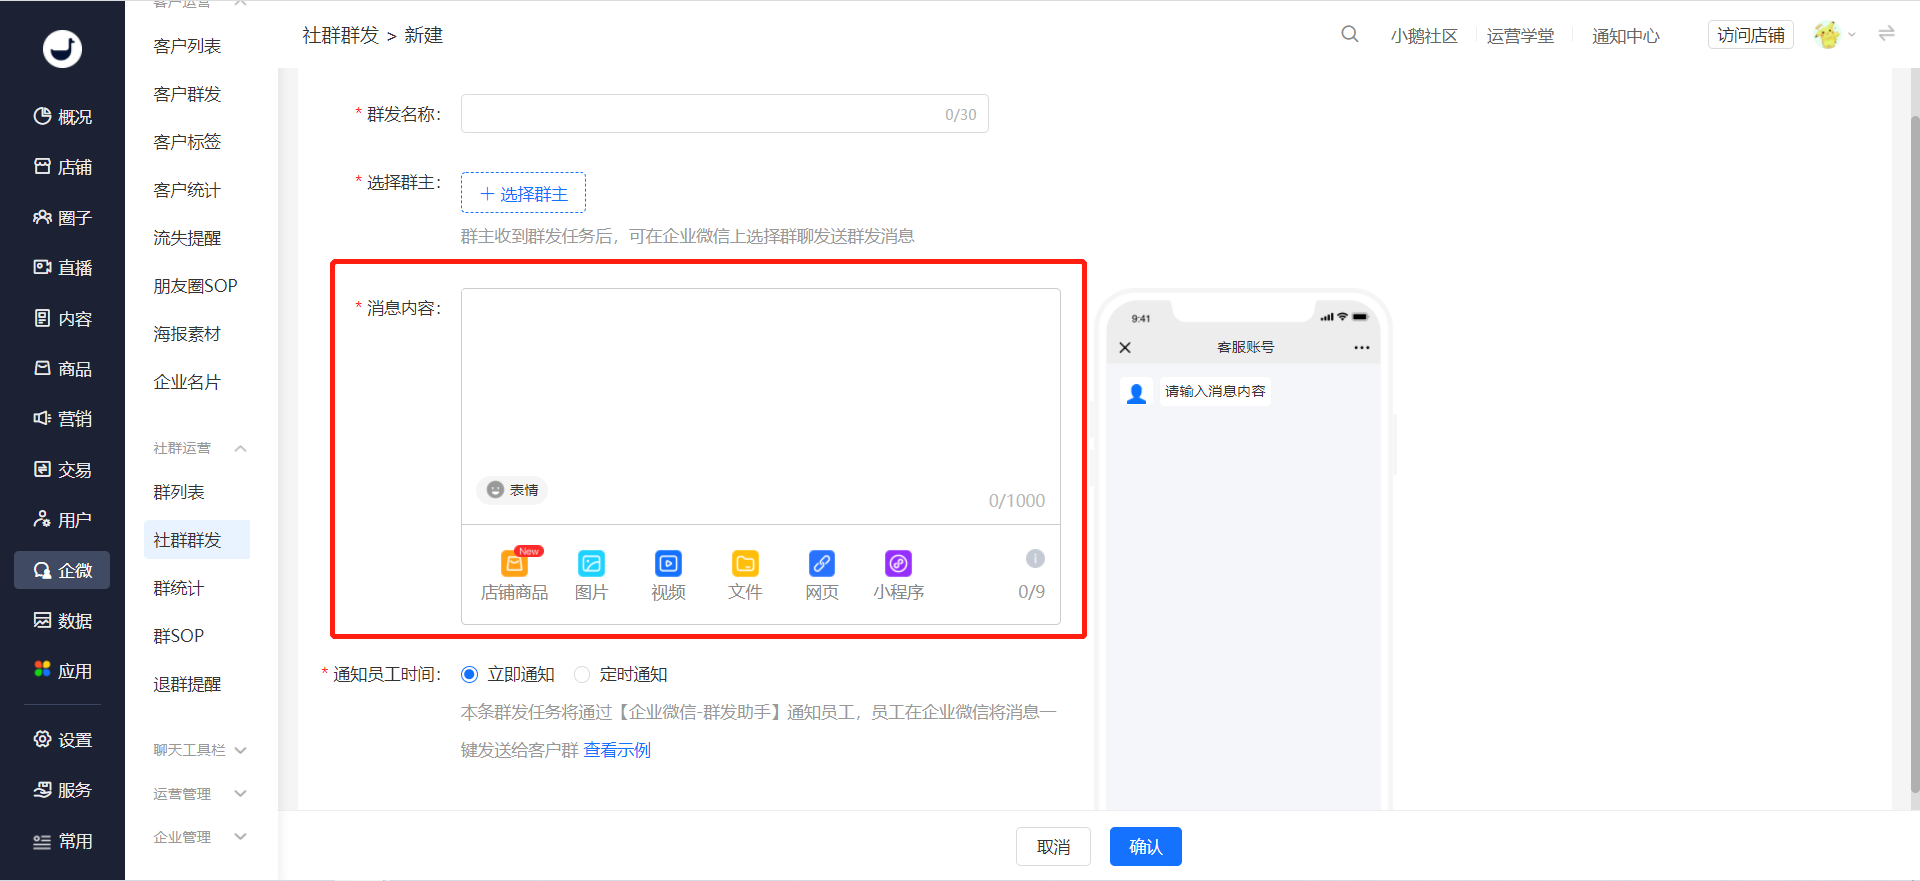Open 设置 settings in the sidebar
This screenshot has height=881, width=1920.
62,740
